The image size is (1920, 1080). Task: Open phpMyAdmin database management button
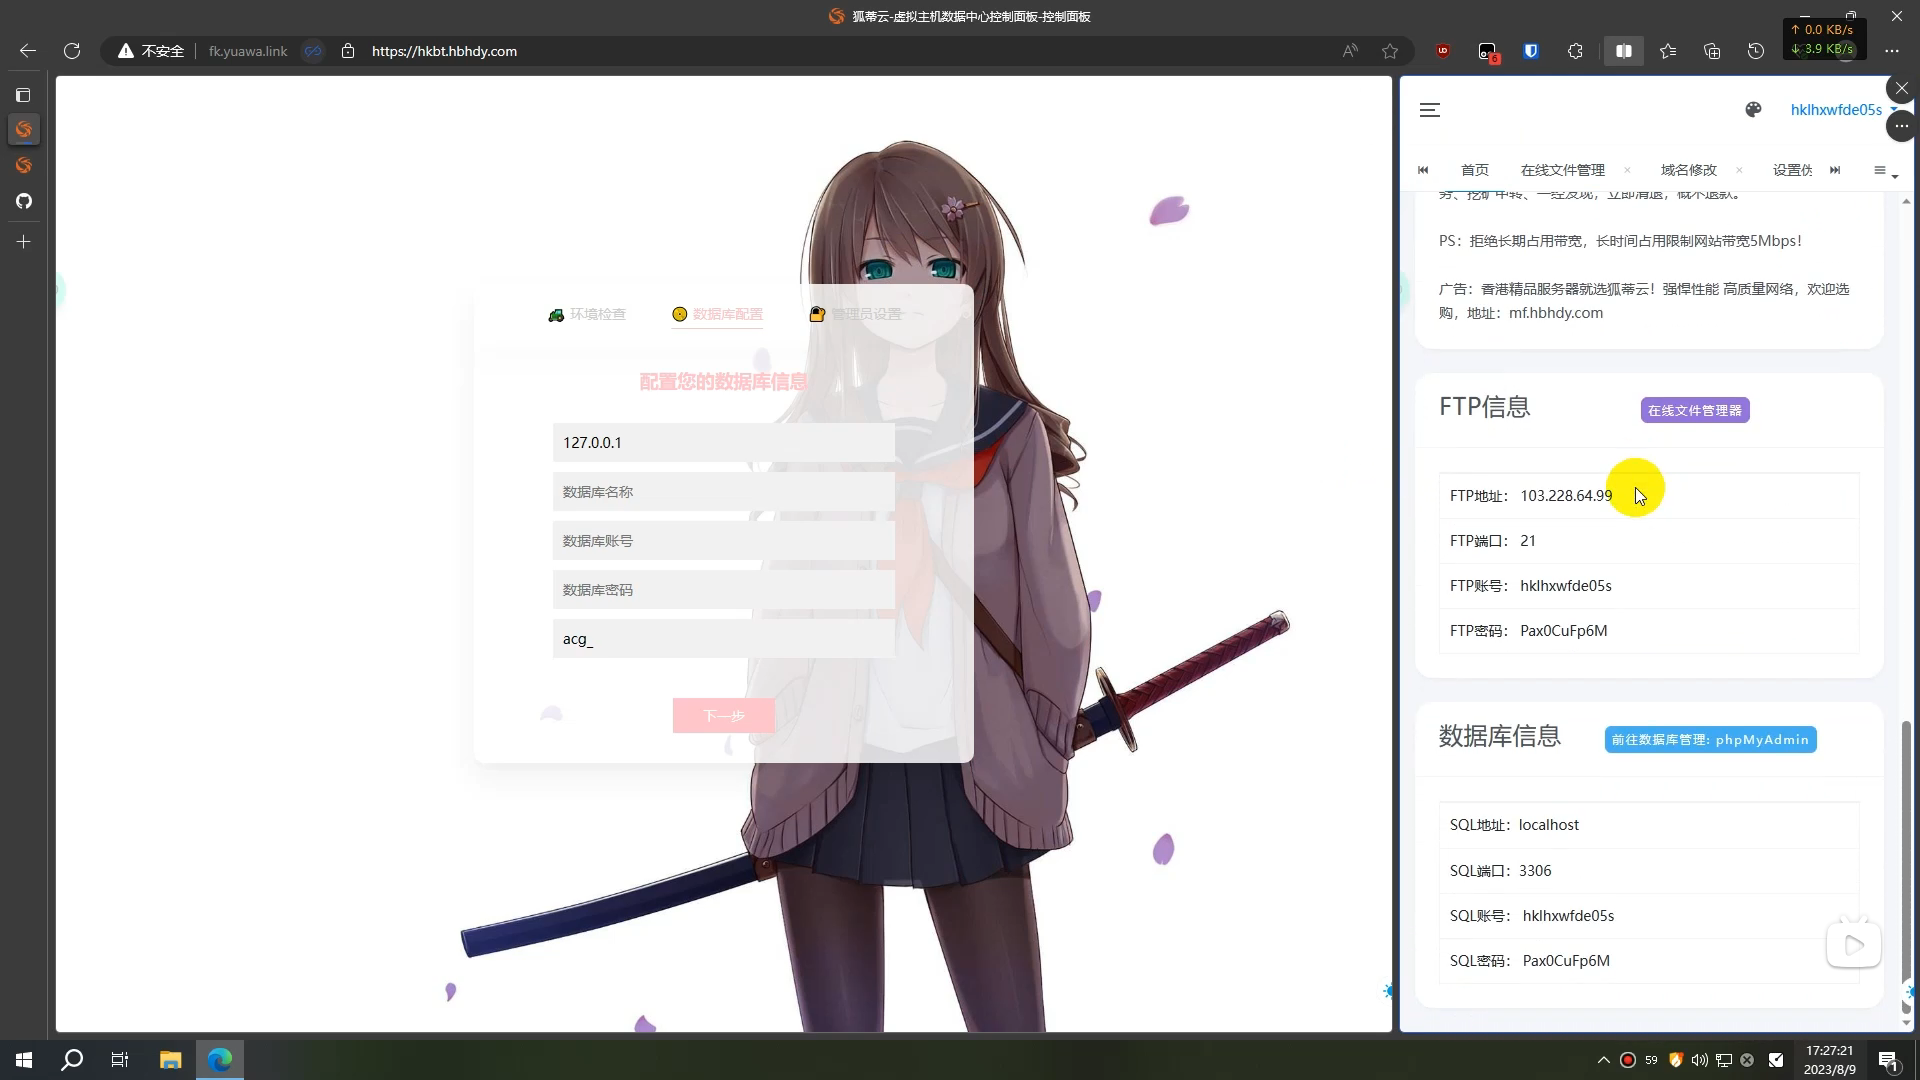(1710, 740)
